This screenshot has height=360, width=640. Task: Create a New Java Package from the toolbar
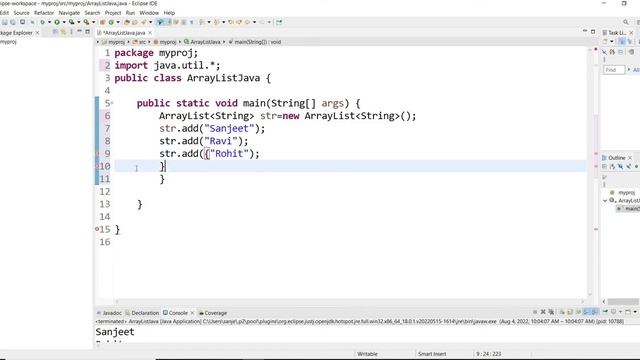pyautogui.click(x=102, y=22)
